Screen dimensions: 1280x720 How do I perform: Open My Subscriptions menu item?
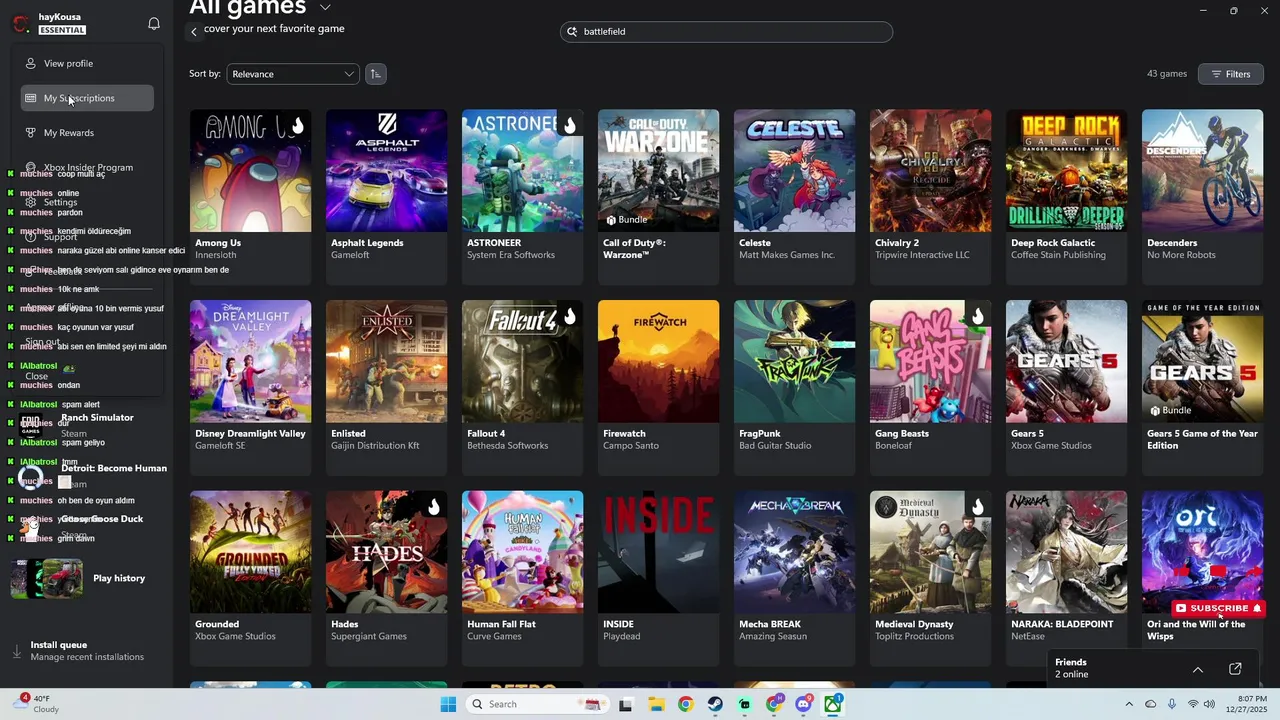87,98
